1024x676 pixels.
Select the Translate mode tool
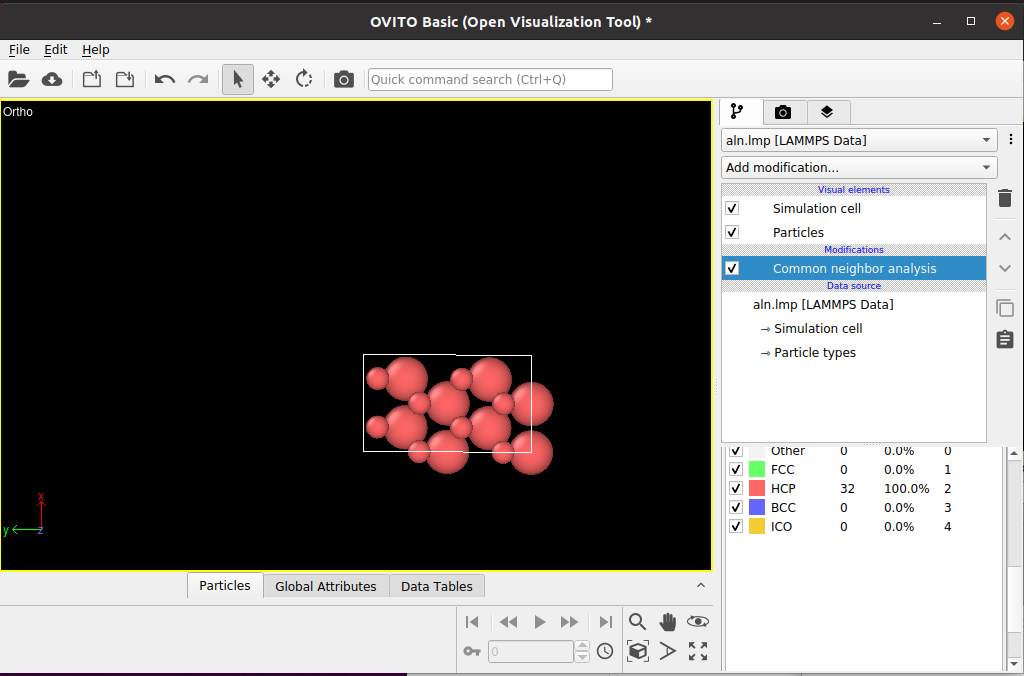click(270, 79)
